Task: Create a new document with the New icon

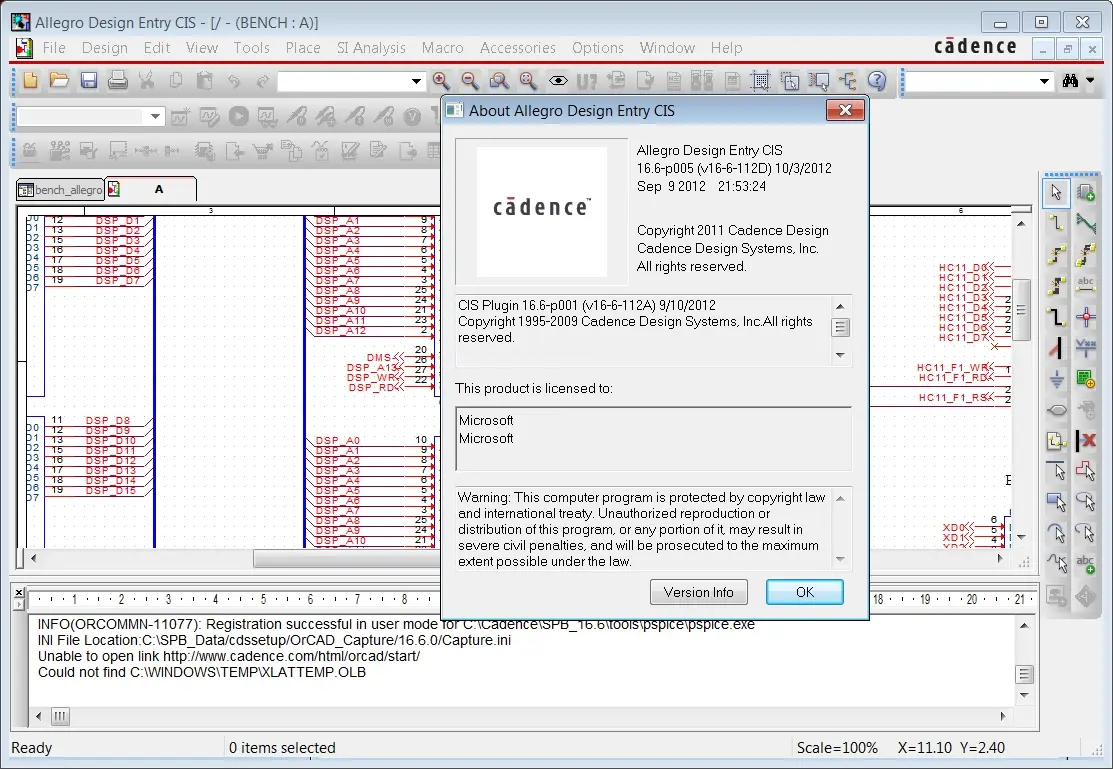Action: [31, 81]
